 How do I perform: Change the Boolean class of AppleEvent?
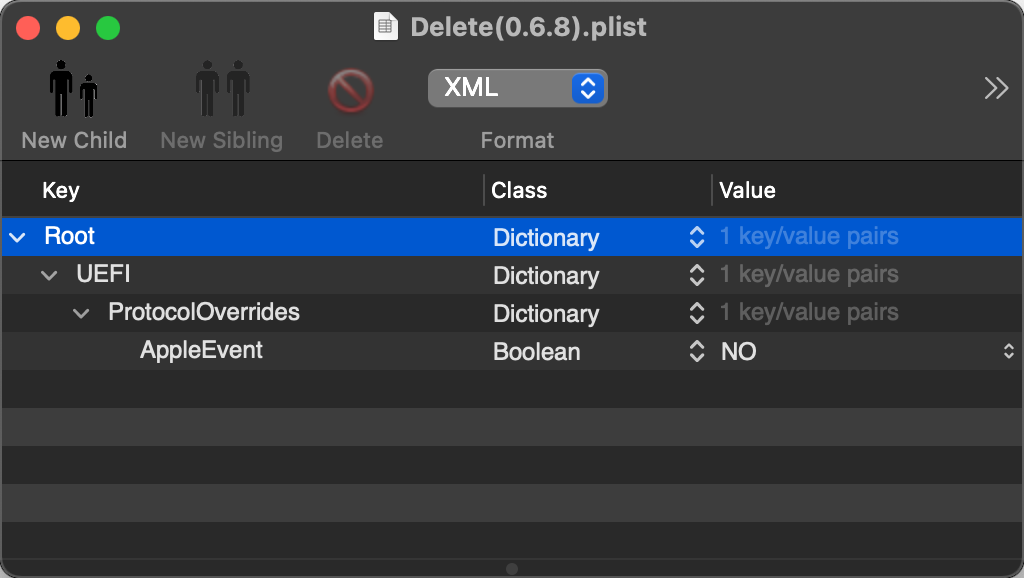click(x=697, y=351)
